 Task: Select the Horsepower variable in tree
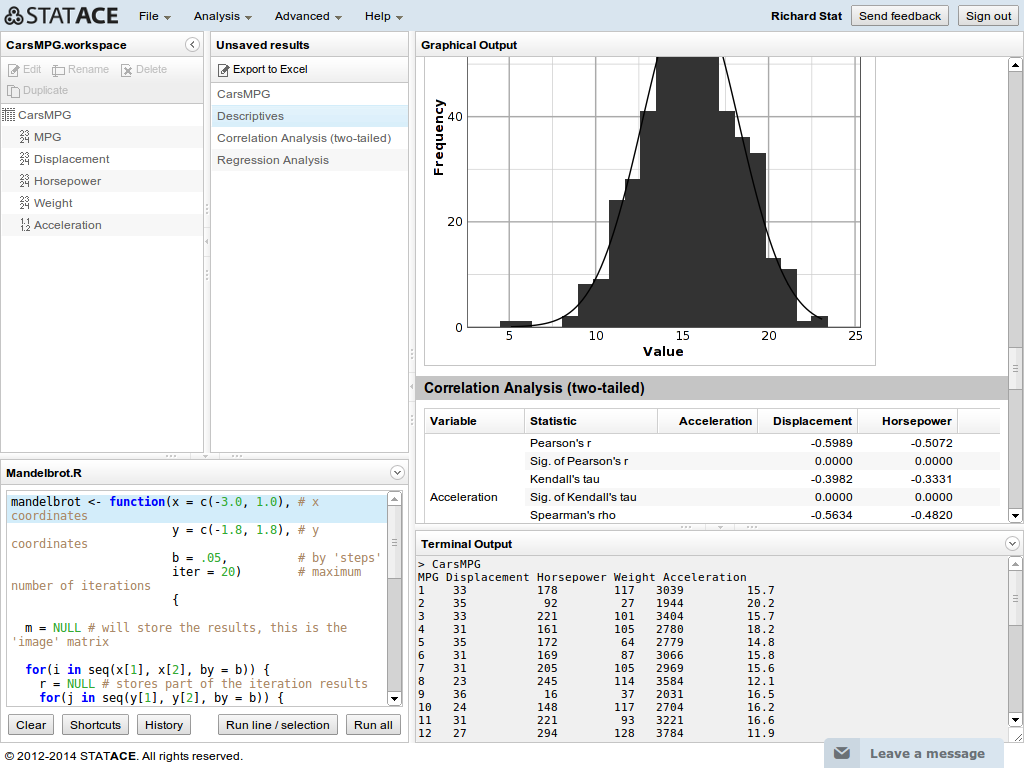point(67,181)
